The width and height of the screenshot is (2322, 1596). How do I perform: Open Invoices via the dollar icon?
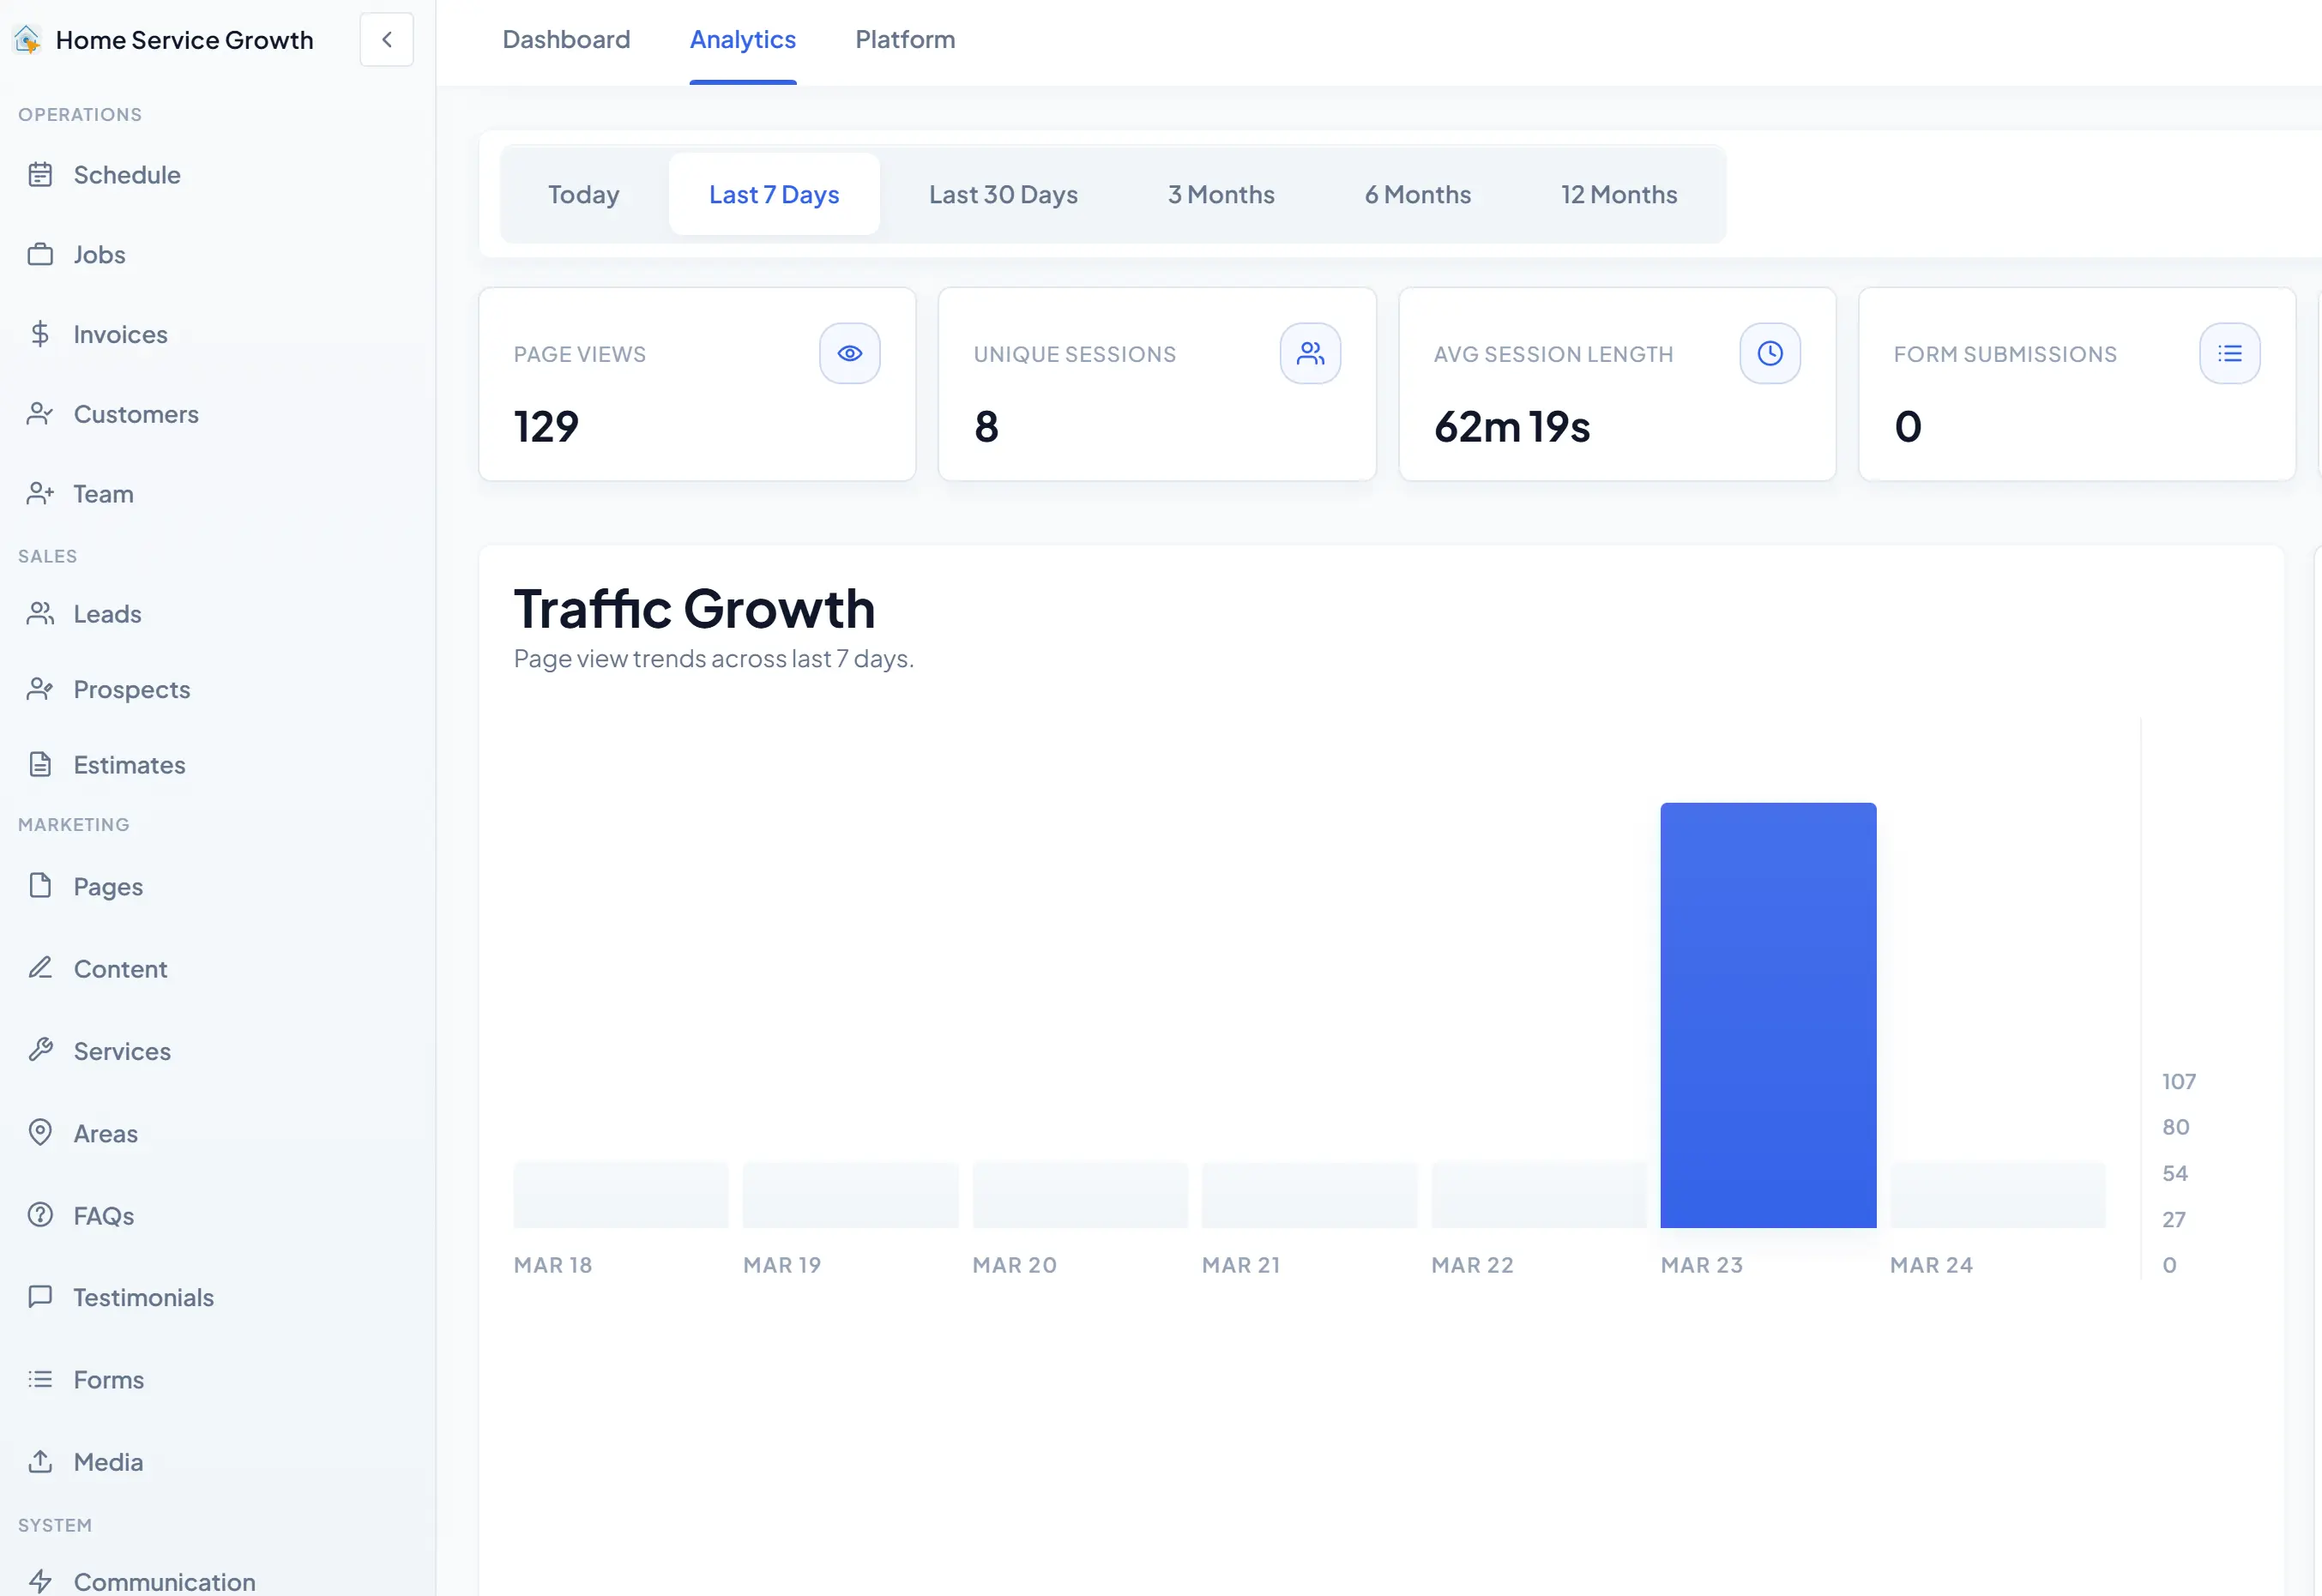coord(41,333)
